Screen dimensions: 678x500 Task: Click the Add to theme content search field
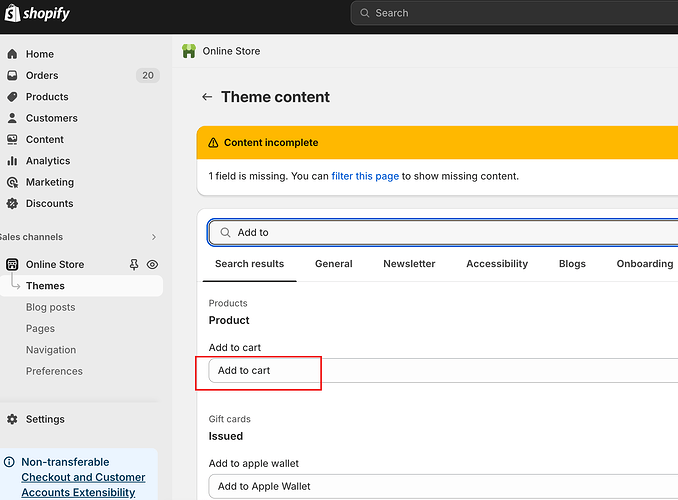coord(443,233)
